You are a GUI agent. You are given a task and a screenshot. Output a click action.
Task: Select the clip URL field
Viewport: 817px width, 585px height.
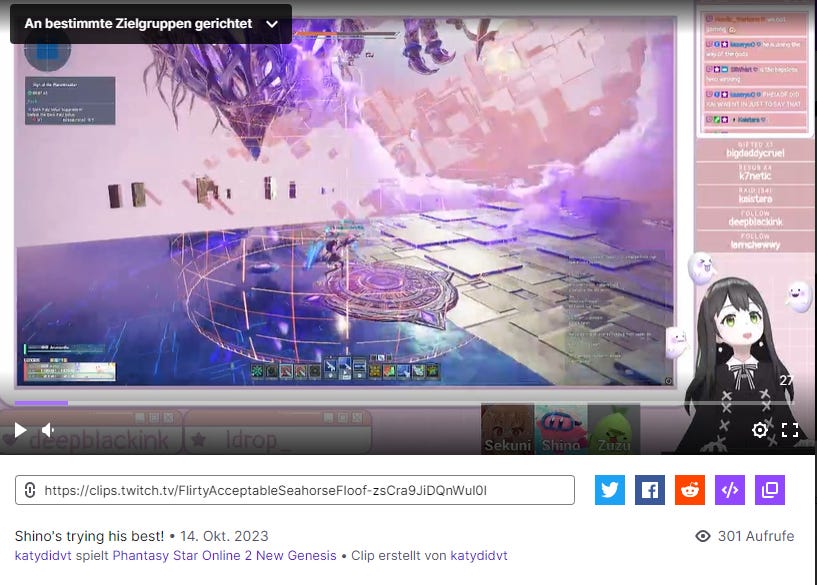[x=295, y=490]
